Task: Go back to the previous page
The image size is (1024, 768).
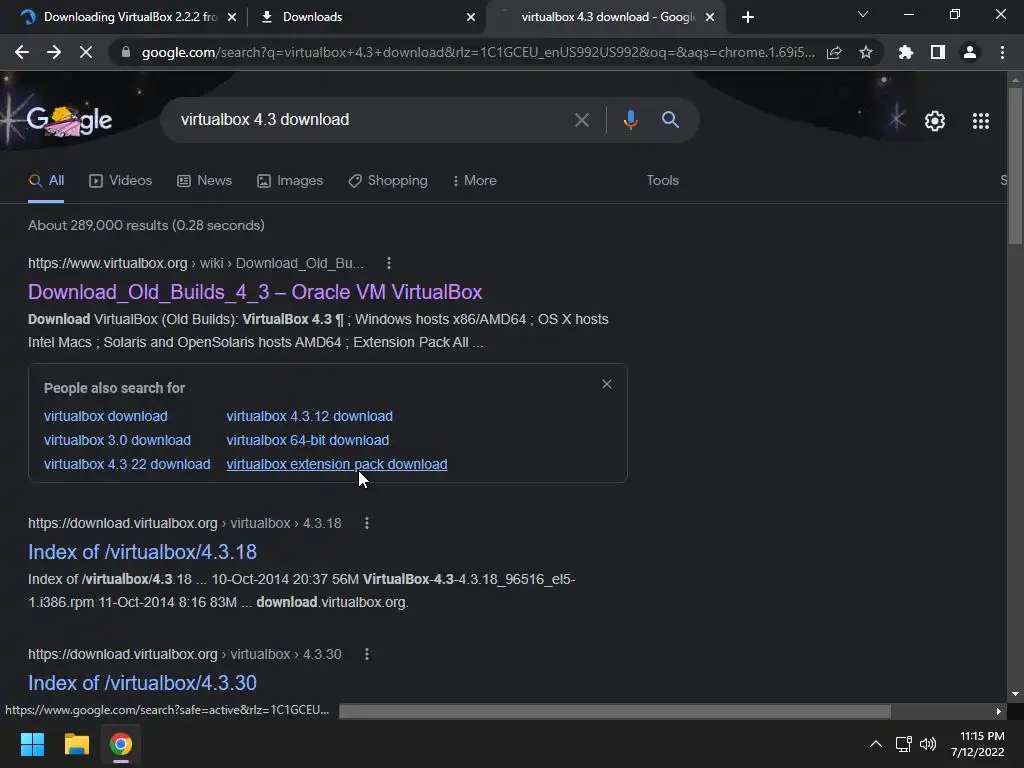Action: coord(22,52)
